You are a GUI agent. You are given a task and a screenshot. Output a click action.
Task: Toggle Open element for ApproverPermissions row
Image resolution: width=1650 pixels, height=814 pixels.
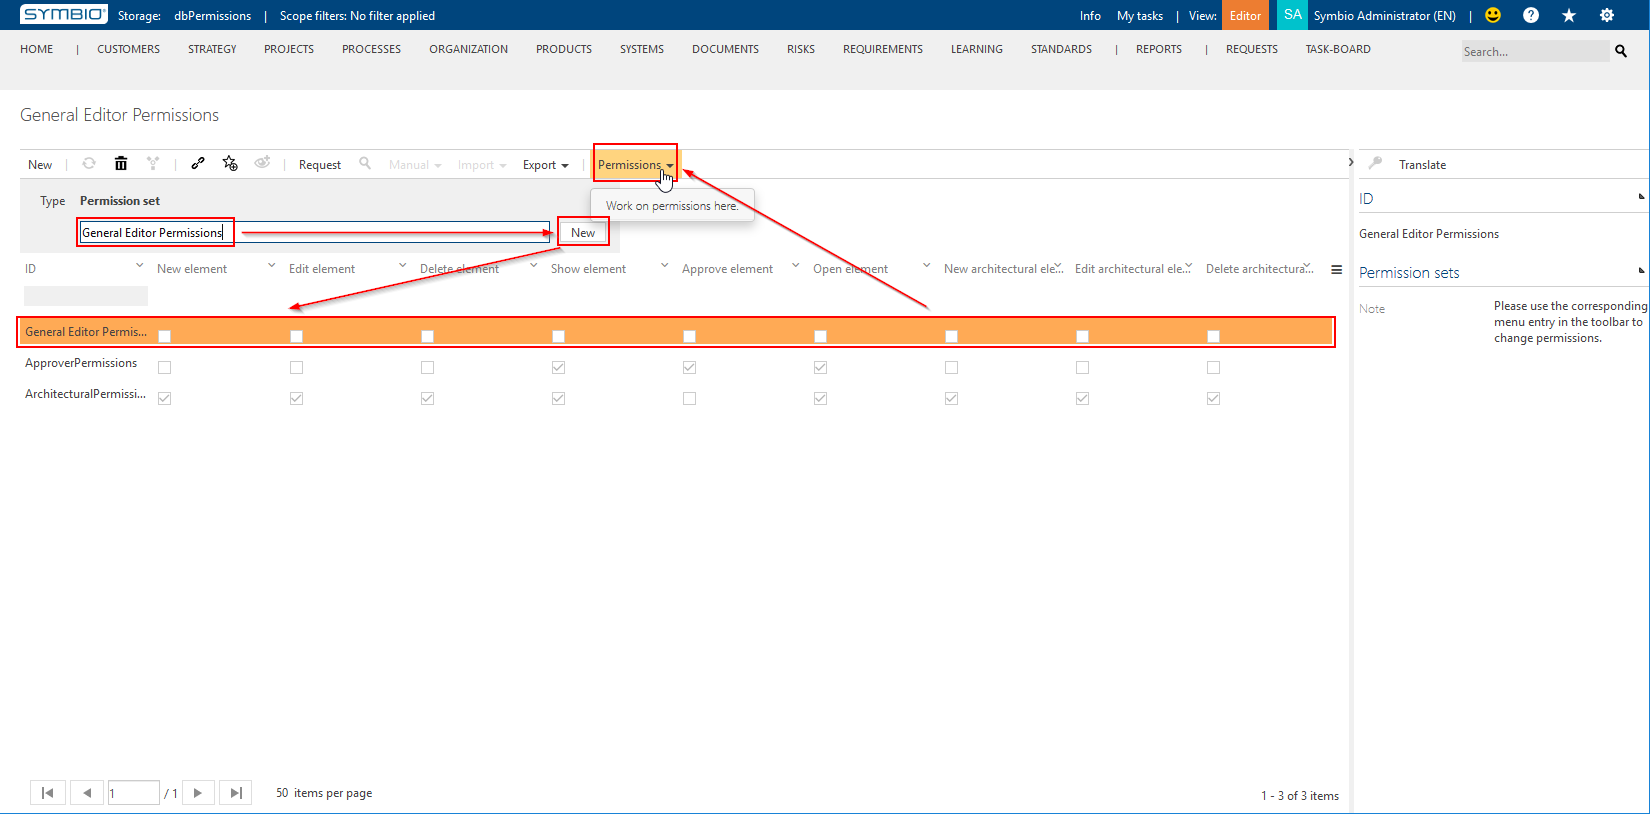coord(820,367)
